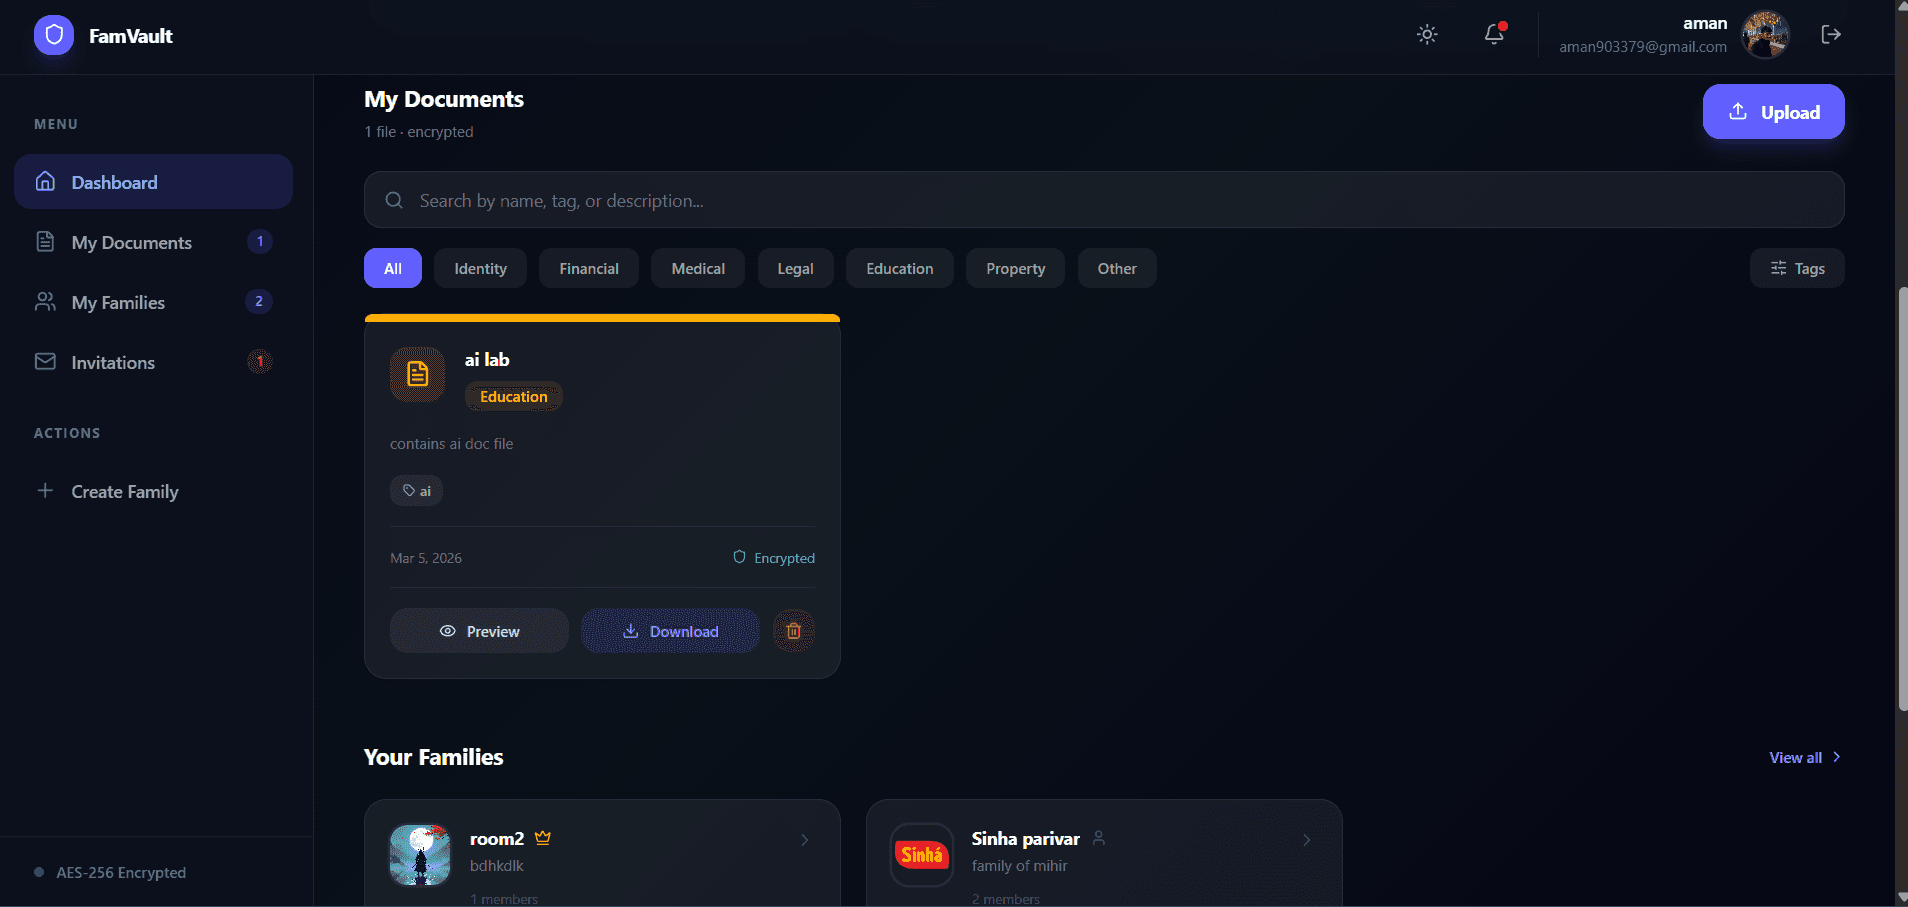Screen dimensions: 1908x907
Task: Toggle light/dark theme sun icon
Action: tap(1427, 34)
